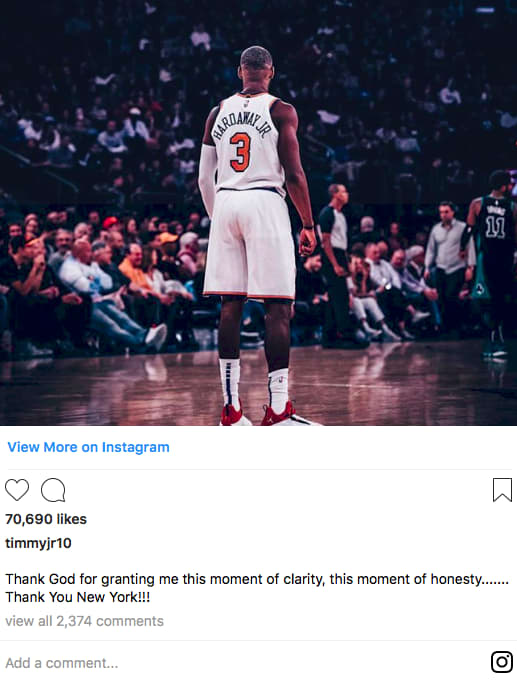Open comments via speech bubble icon
This screenshot has height=682, width=517.
click(x=53, y=490)
